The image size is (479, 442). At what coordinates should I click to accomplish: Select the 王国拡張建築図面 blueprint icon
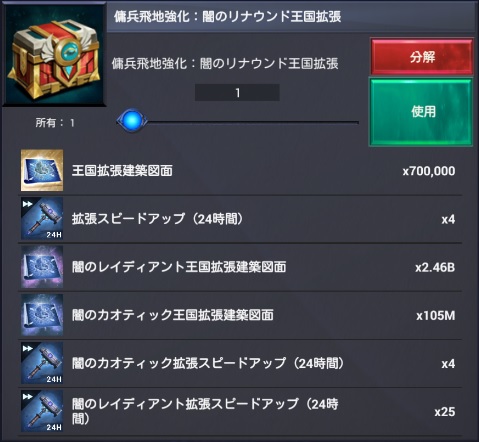(42, 170)
